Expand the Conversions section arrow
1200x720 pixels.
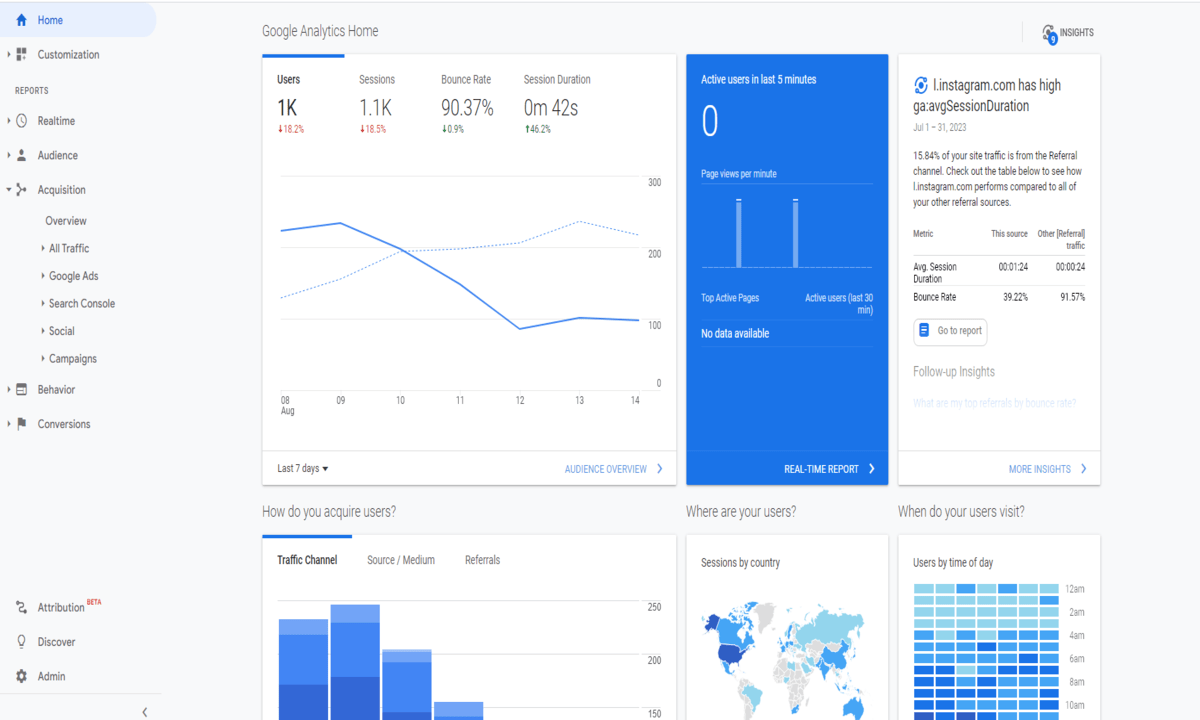coord(9,424)
